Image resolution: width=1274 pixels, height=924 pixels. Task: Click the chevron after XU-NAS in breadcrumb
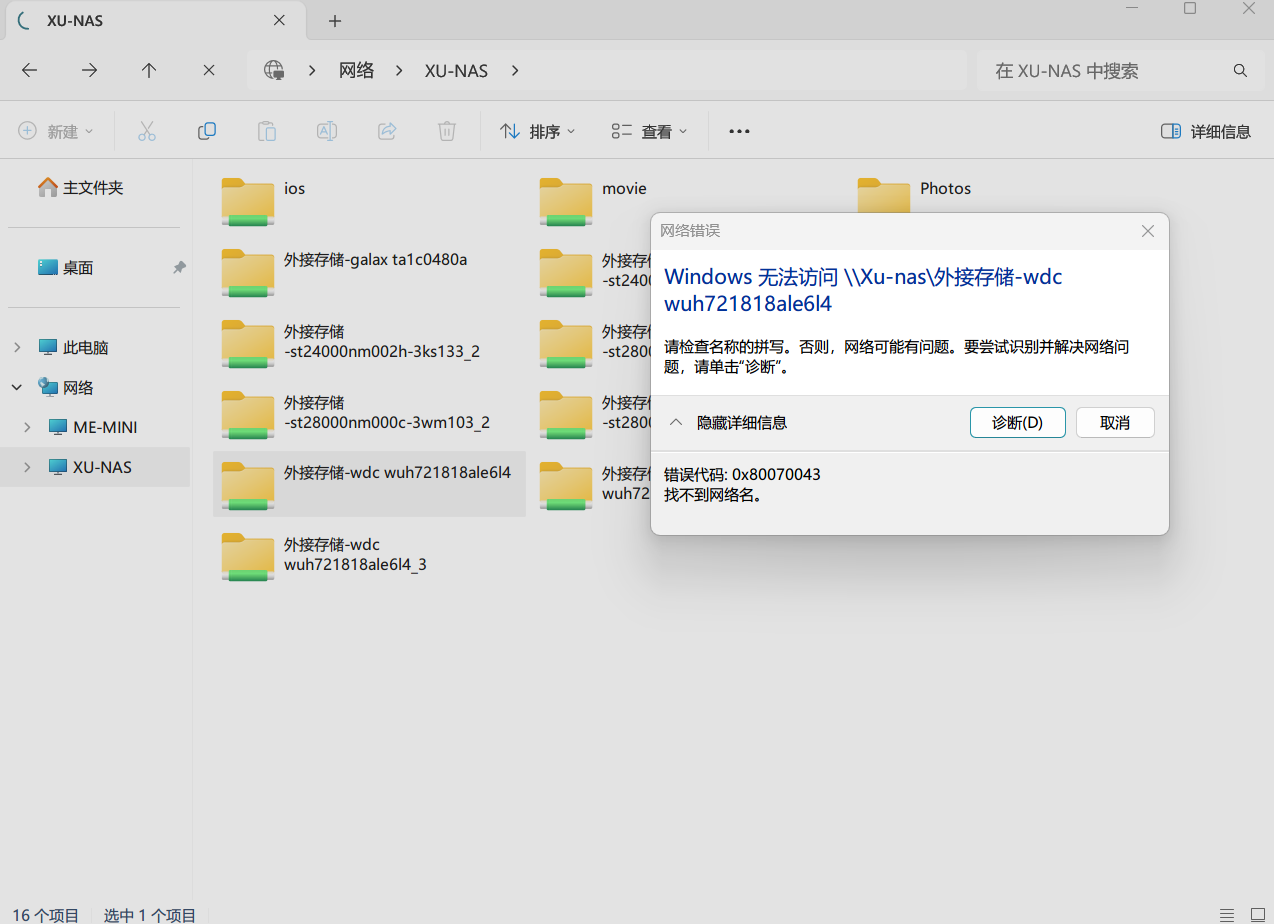point(515,70)
